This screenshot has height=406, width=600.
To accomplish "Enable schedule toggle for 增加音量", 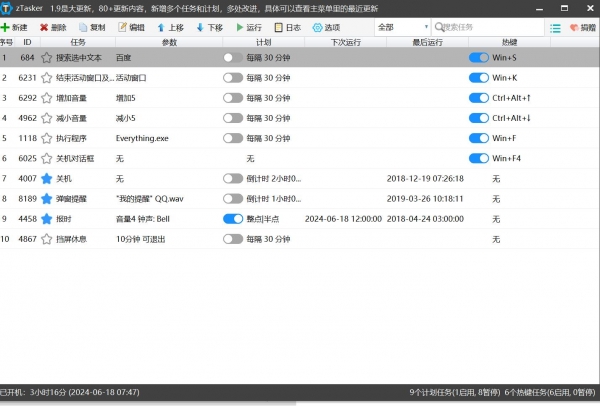I will [x=233, y=98].
